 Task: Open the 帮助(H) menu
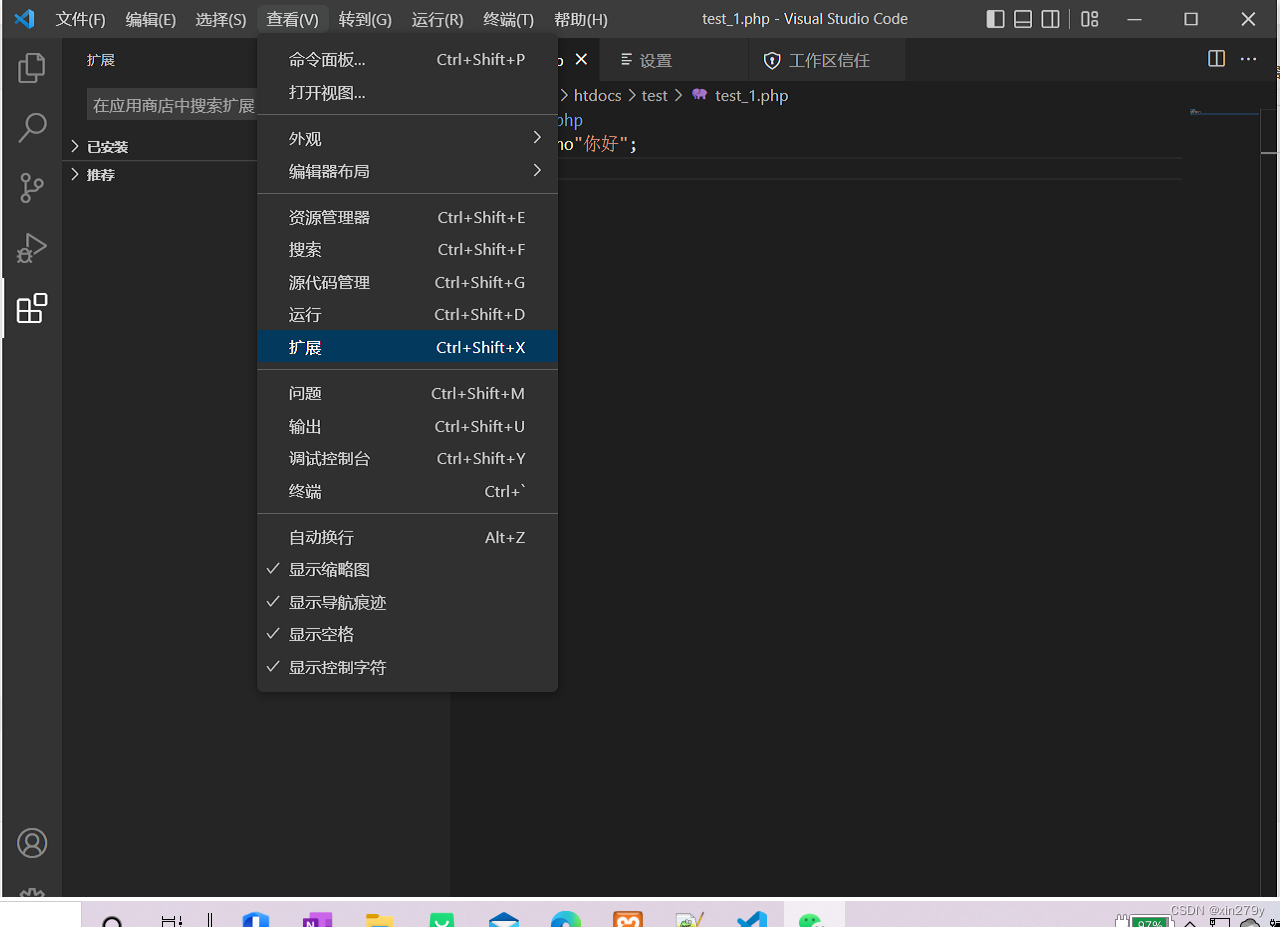pyautogui.click(x=580, y=20)
